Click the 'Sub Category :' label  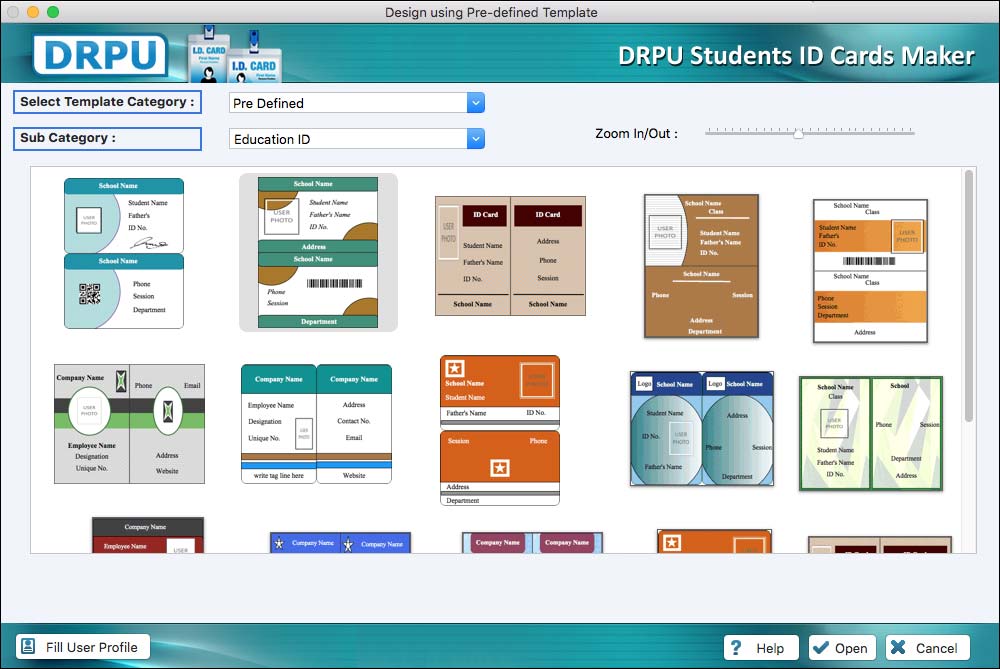click(107, 138)
